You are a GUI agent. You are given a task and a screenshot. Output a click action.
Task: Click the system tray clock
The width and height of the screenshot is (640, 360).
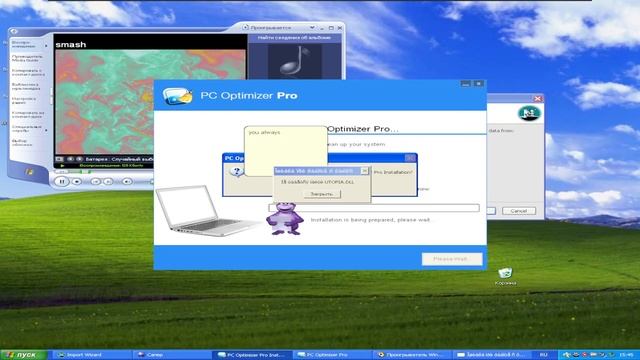coord(627,355)
